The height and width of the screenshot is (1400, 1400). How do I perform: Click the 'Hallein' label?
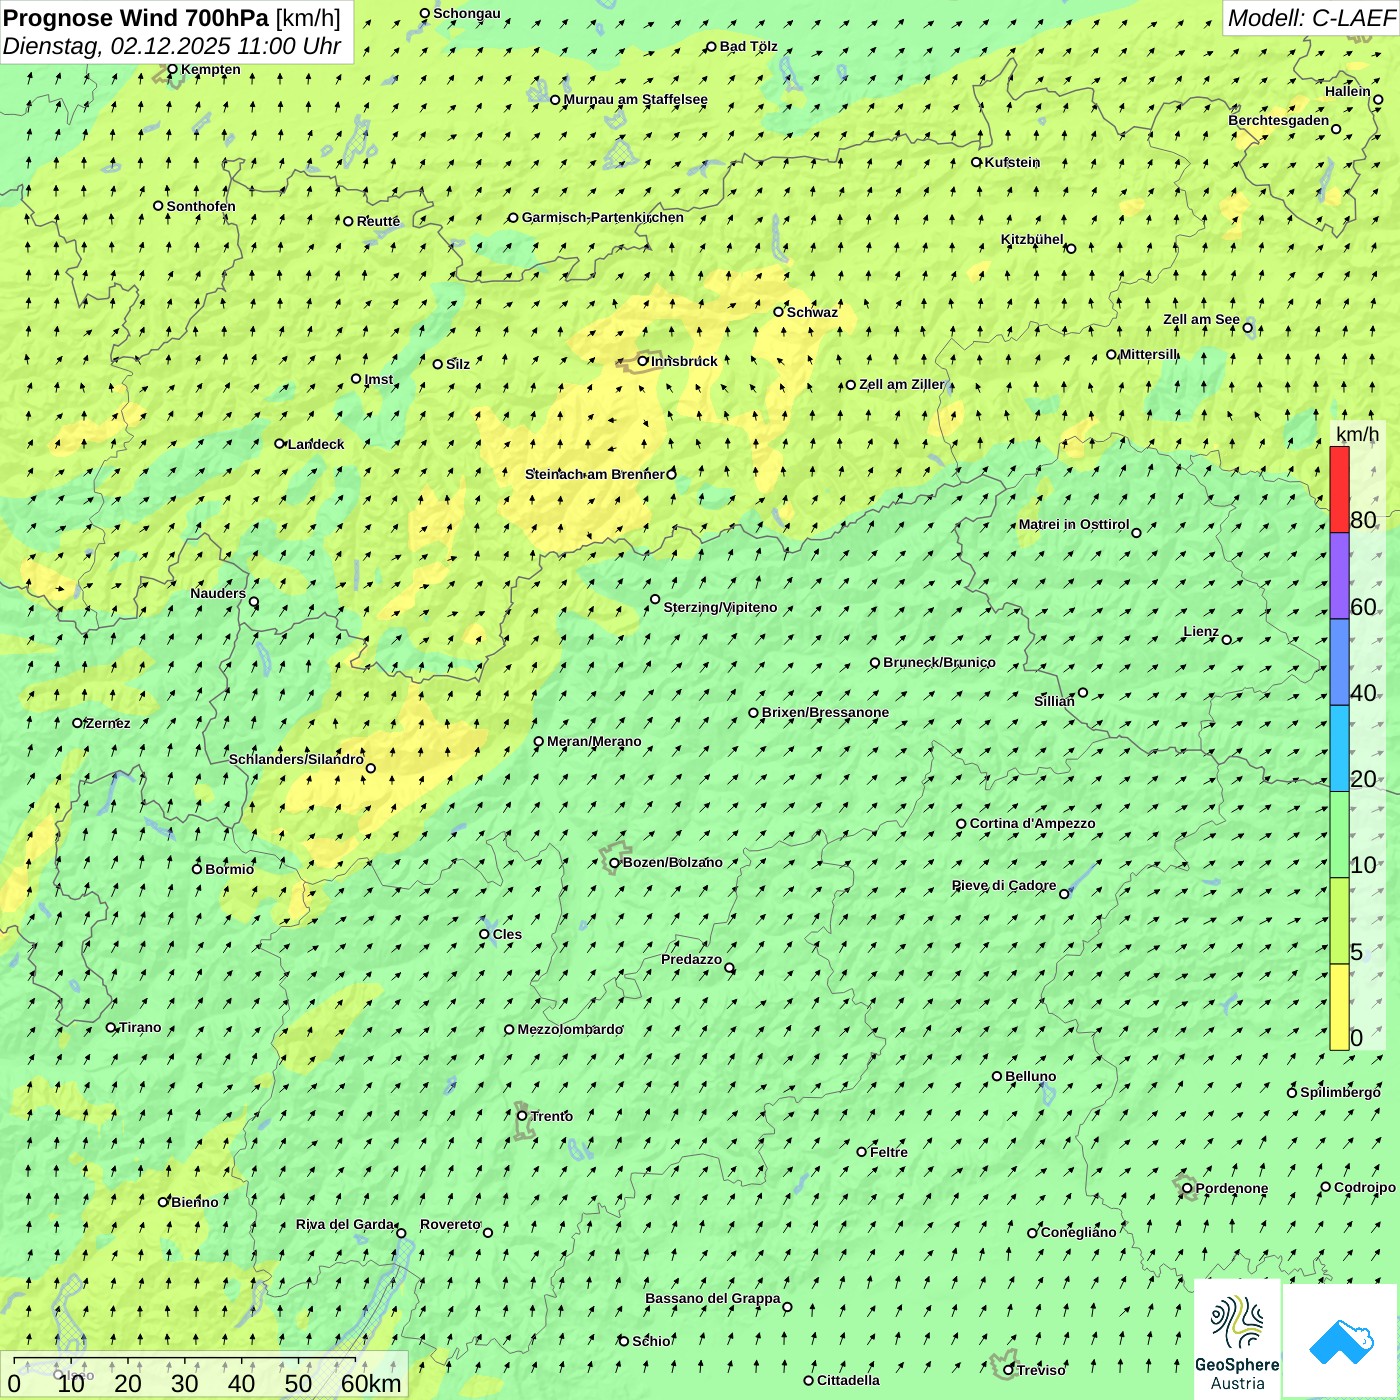[x=1348, y=91]
